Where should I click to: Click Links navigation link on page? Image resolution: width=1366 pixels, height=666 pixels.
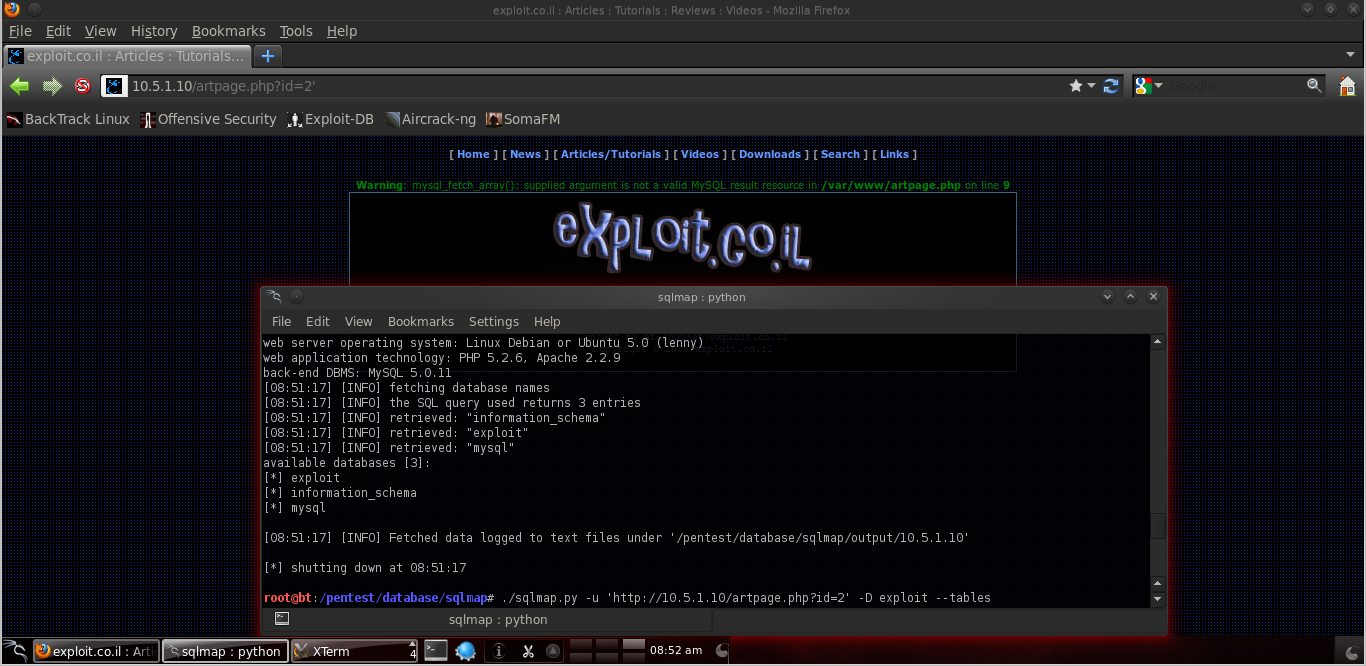tap(894, 154)
